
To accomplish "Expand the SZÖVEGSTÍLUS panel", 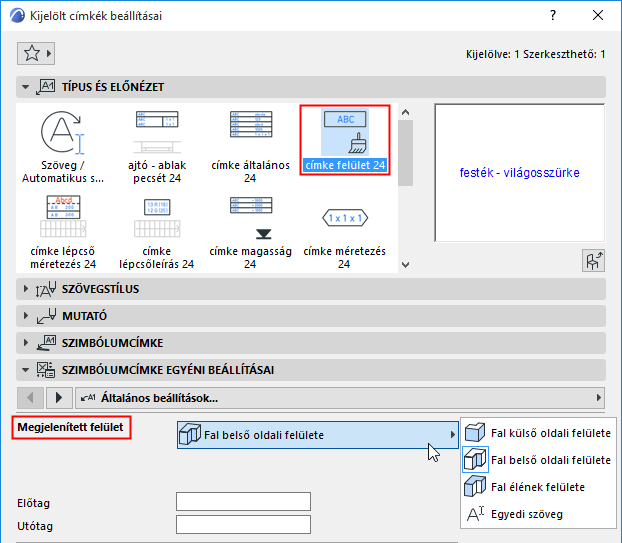I will point(26,289).
